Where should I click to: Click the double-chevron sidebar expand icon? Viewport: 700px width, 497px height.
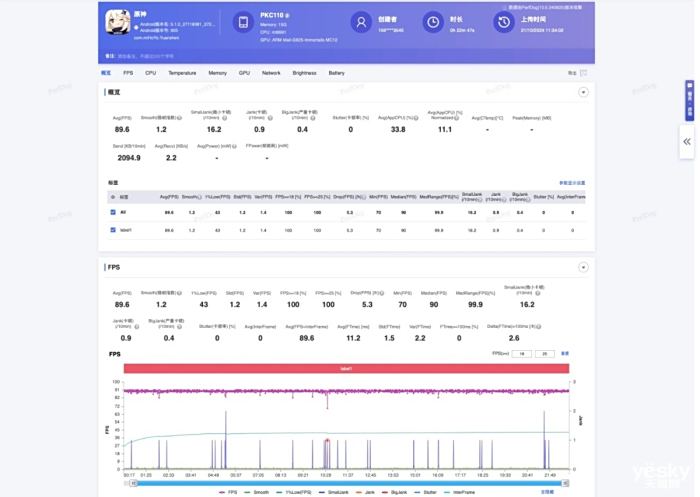(687, 142)
